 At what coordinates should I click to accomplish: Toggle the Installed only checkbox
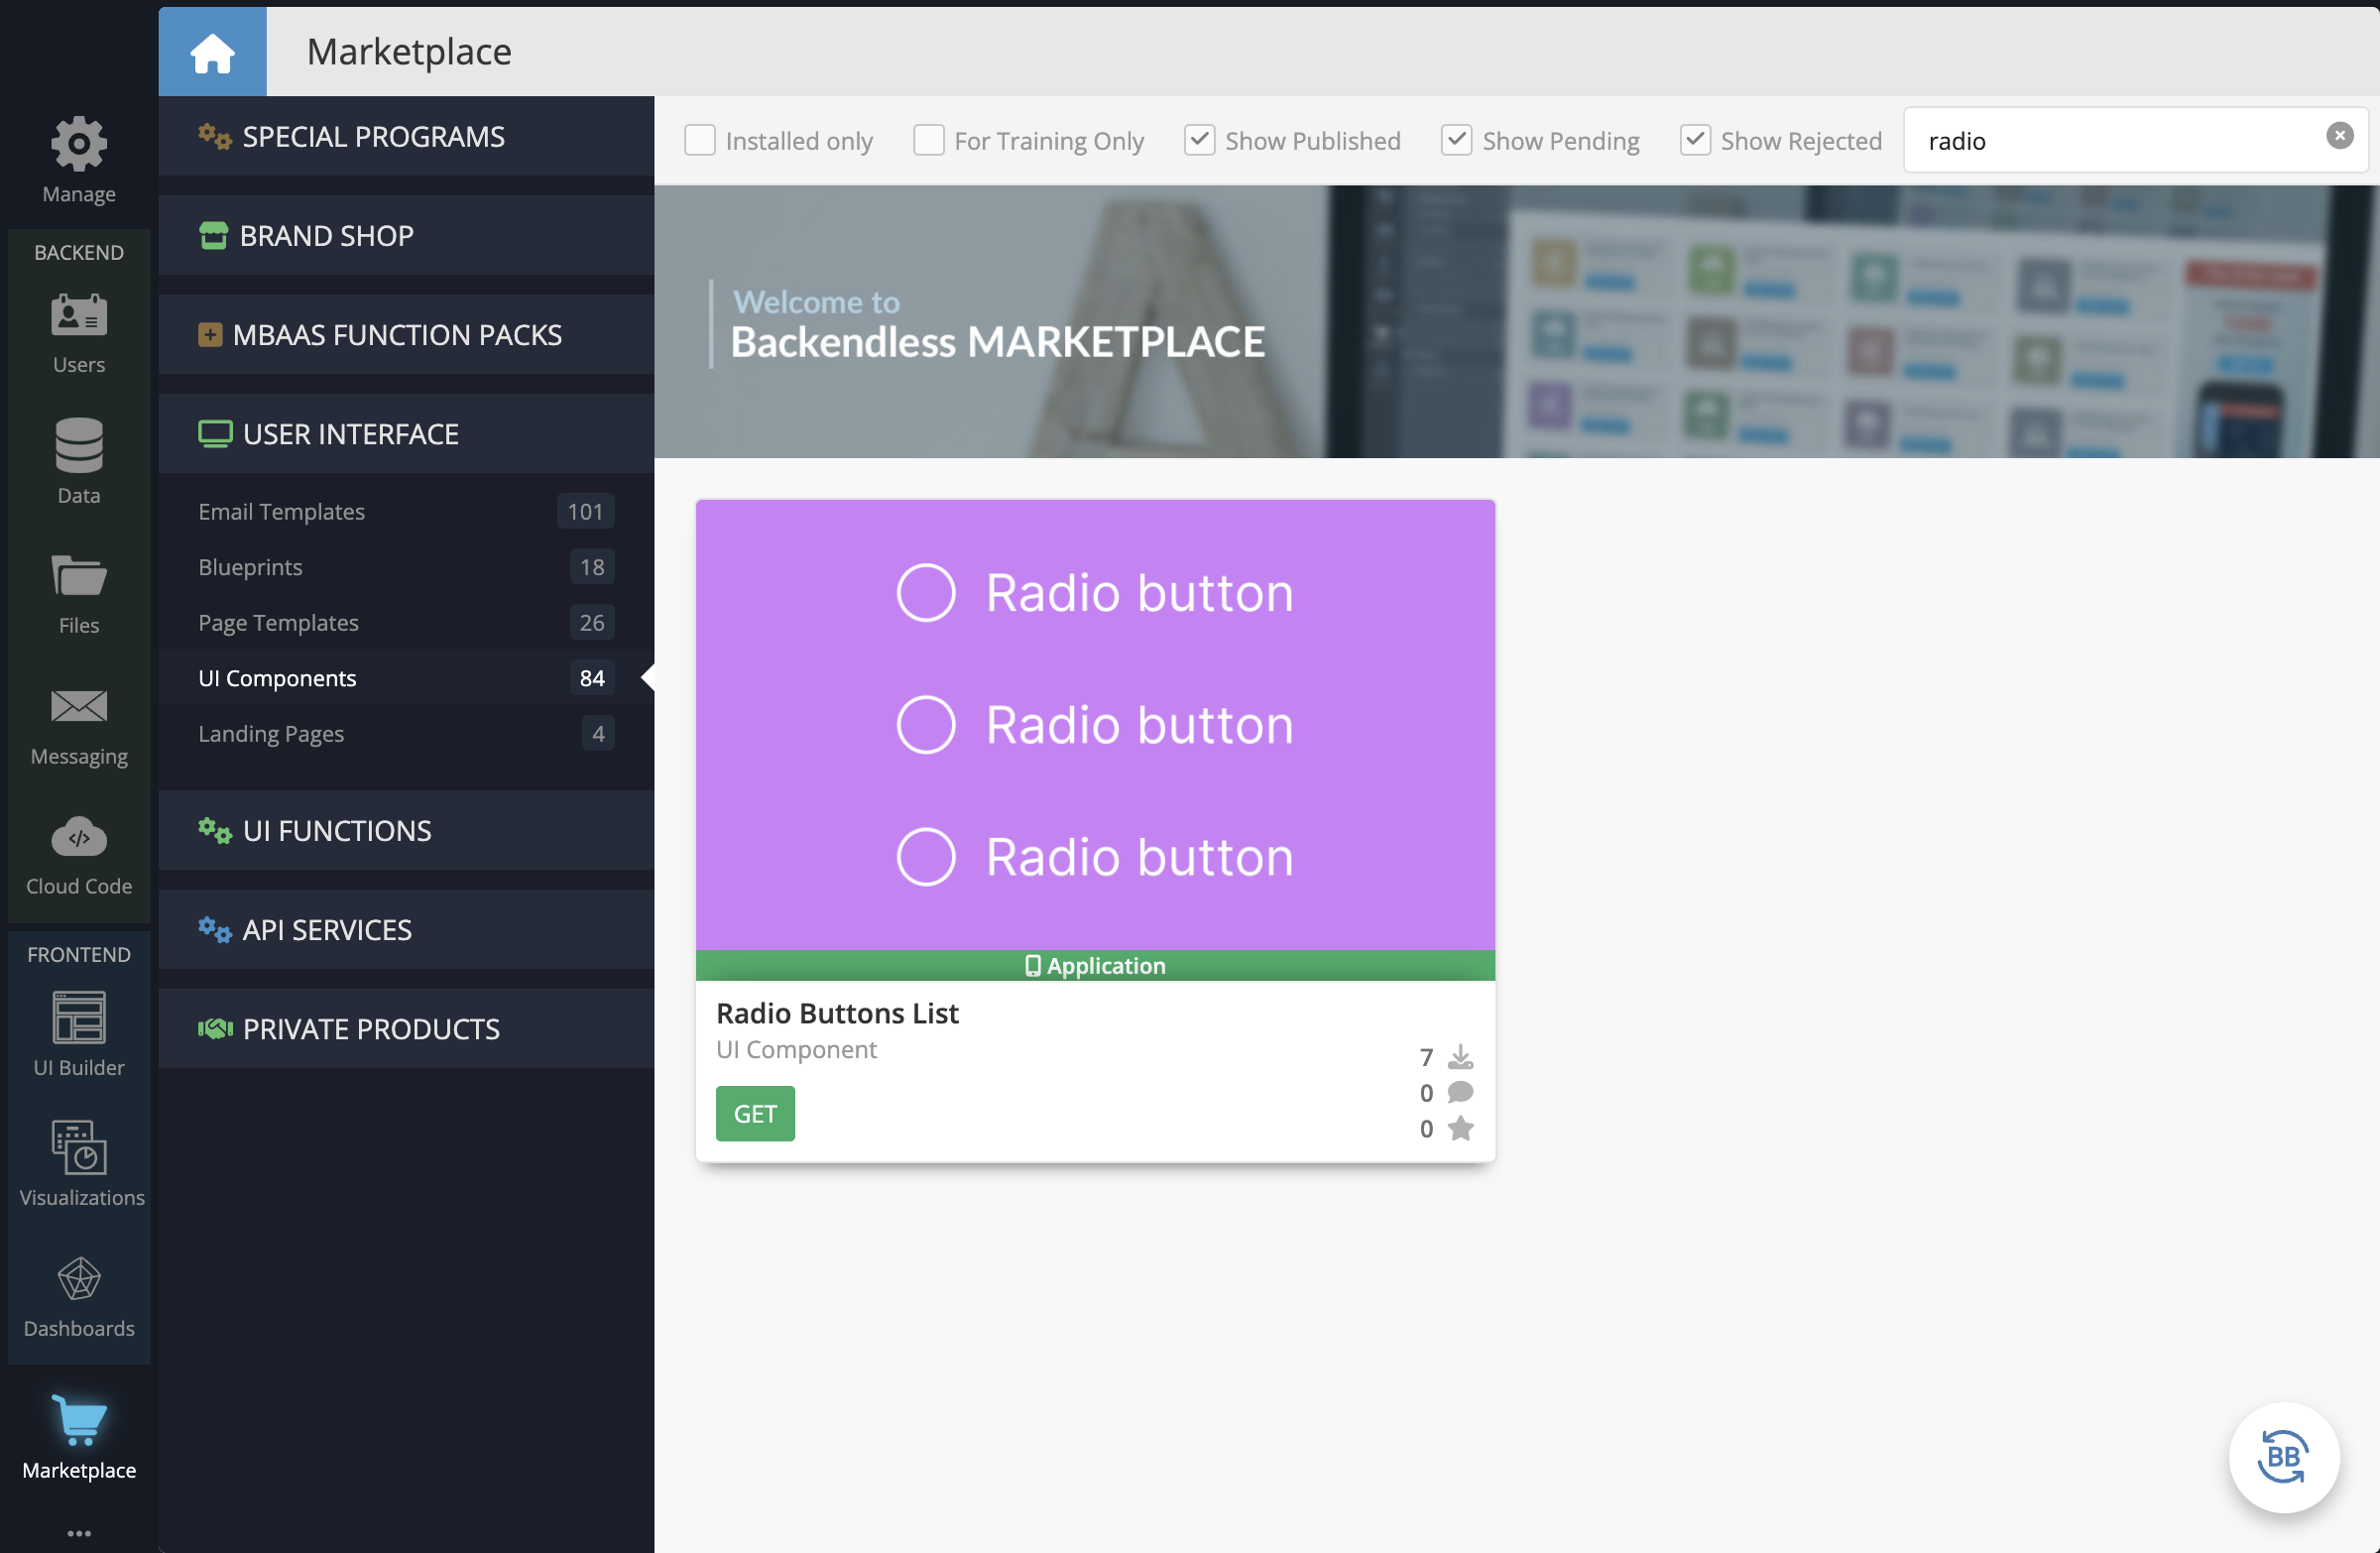(x=700, y=140)
